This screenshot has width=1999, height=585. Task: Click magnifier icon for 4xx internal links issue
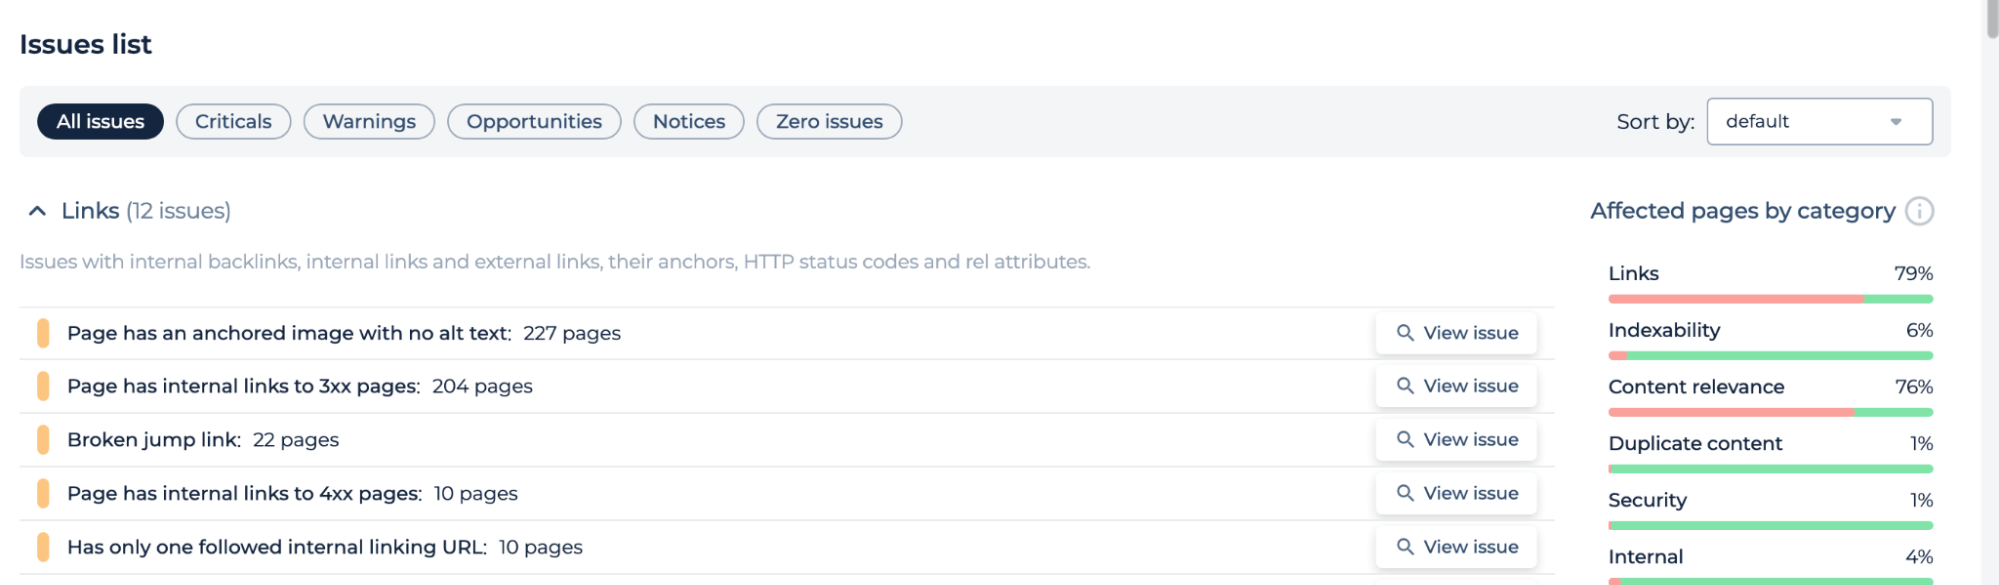click(x=1405, y=493)
